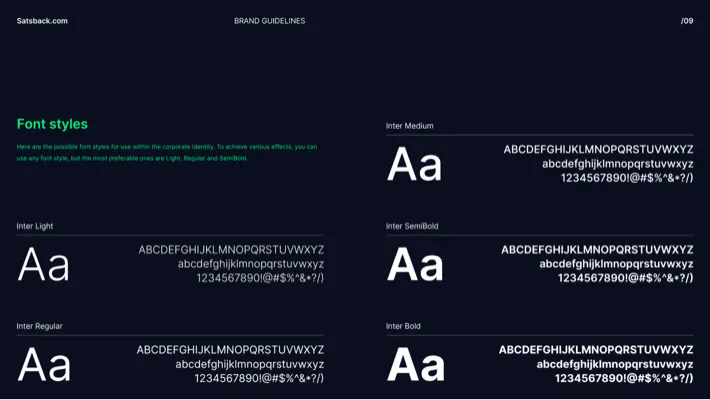Click the Inter SemiBold Aa specimen
Viewport: 710px width, 400px height.
414,265
